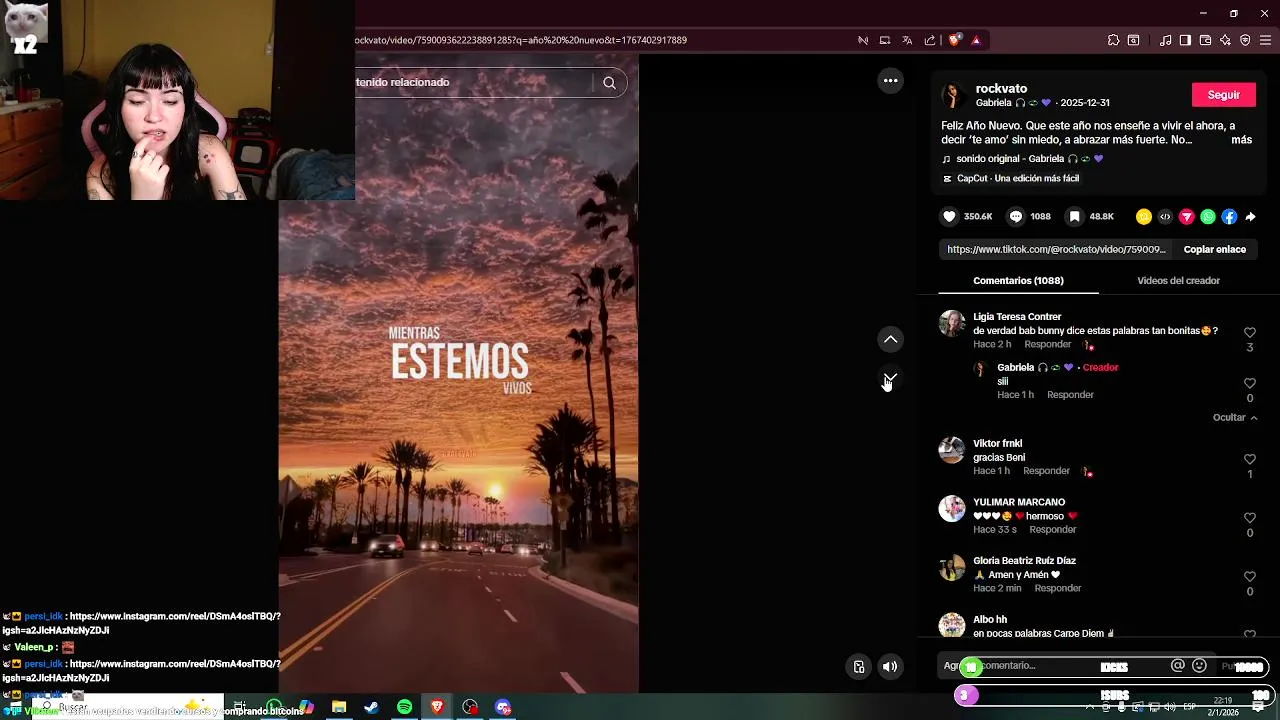The width and height of the screenshot is (1280, 720).
Task: Save video with the bookmark icon
Action: pos(1074,216)
